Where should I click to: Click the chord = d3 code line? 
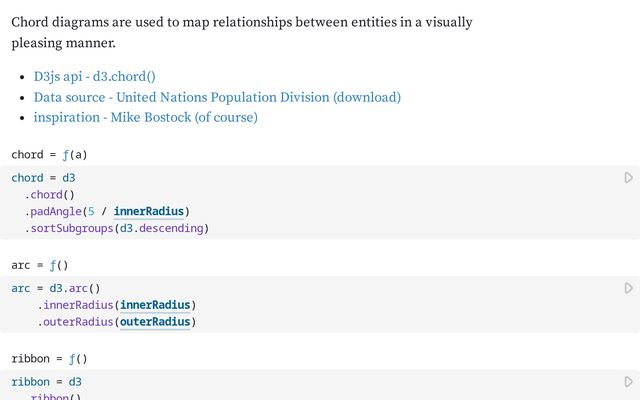coord(43,178)
